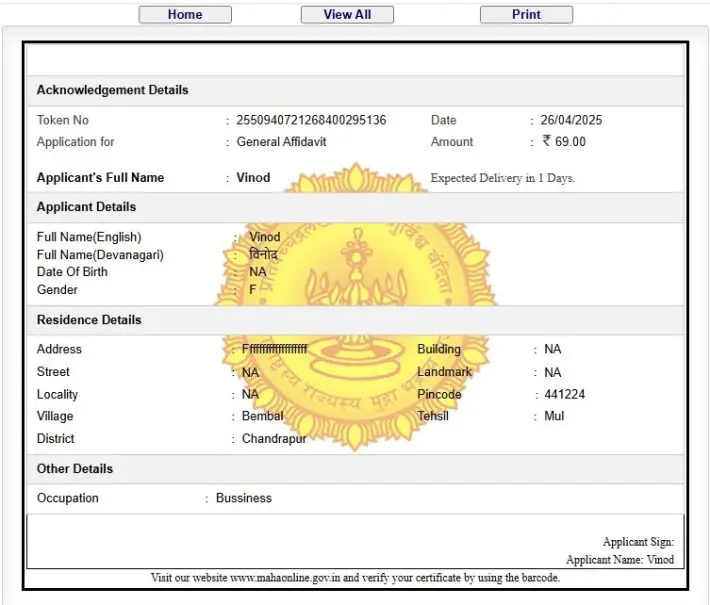
Task: Select the Tehsil label
Action: [x=433, y=416]
